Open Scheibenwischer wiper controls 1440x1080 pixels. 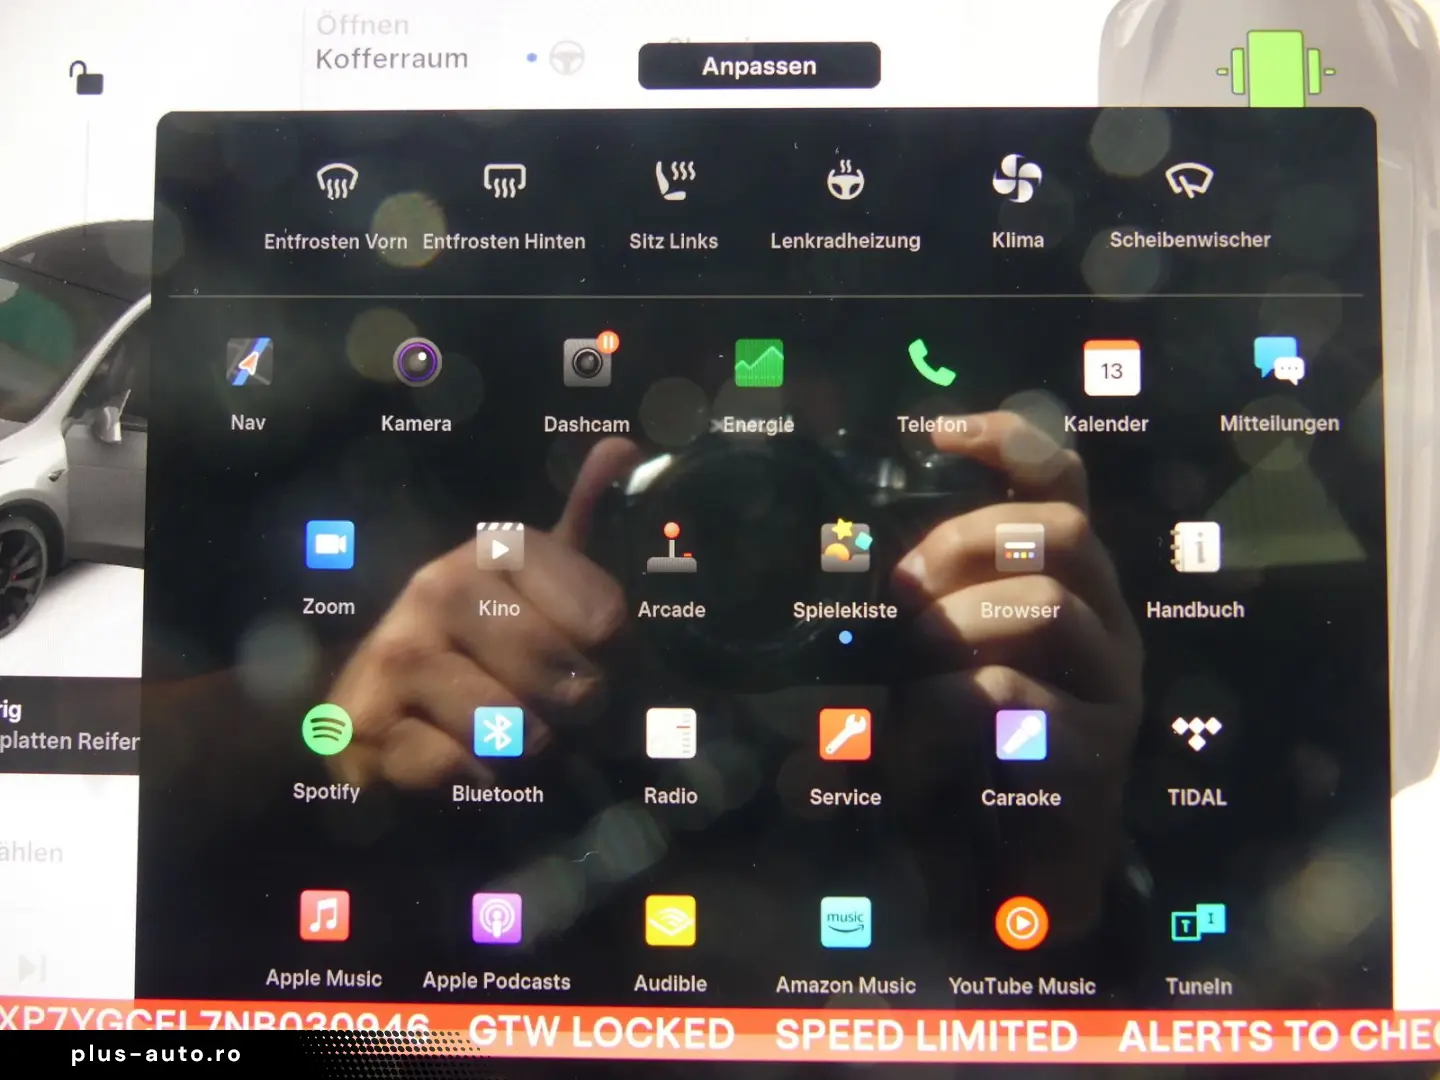click(1189, 181)
